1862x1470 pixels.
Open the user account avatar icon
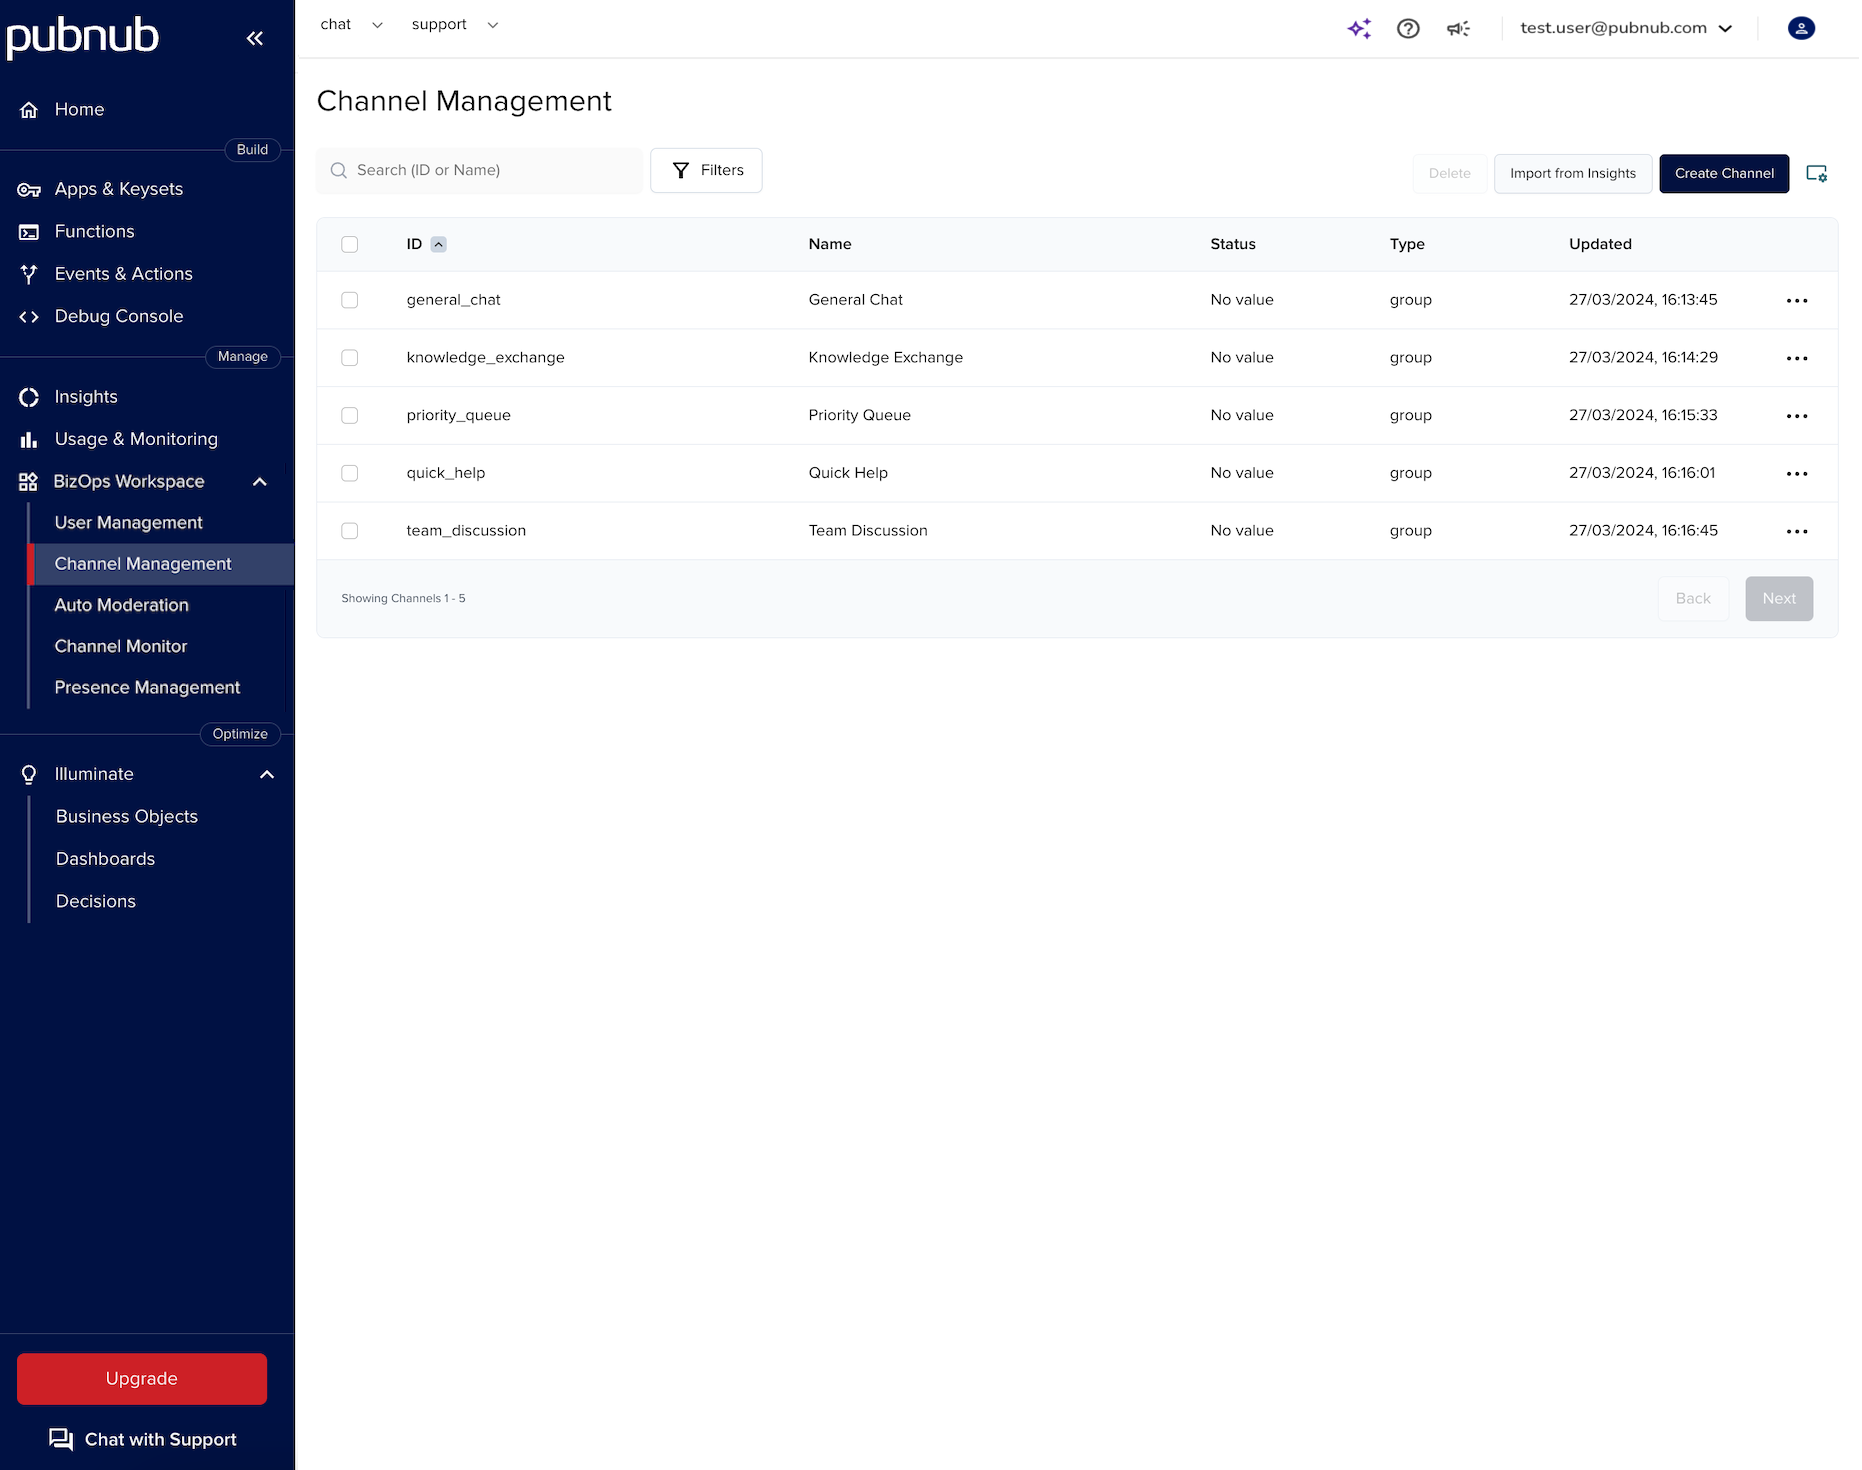1800,28
